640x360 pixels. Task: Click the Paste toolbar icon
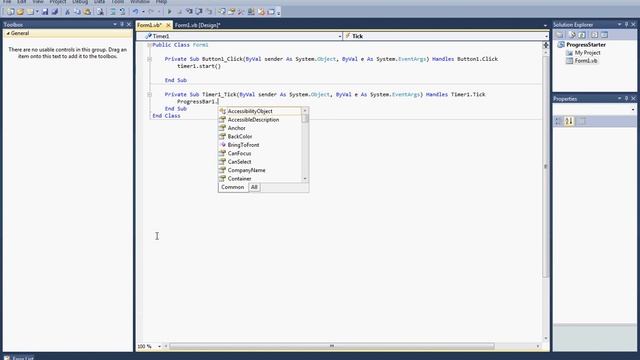point(87,12)
